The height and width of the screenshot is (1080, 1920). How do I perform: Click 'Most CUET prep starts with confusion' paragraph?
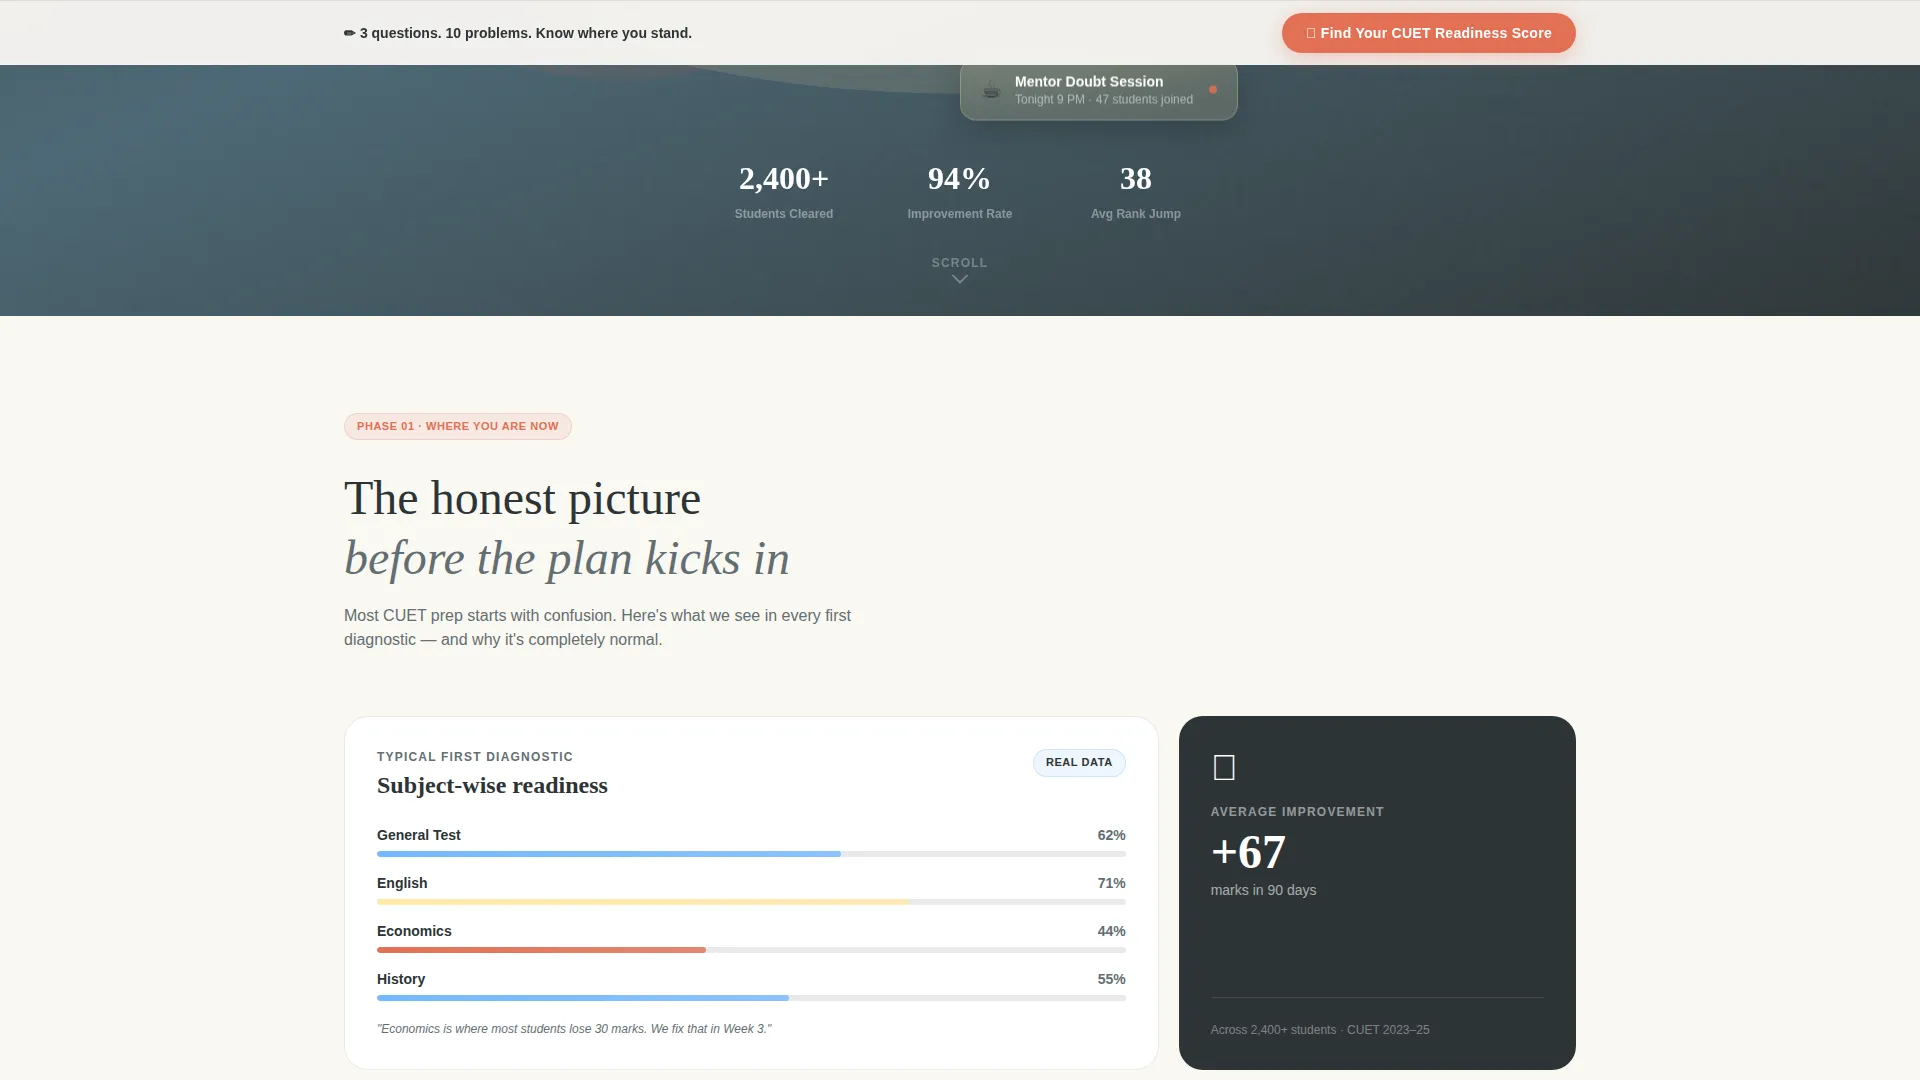598,628
